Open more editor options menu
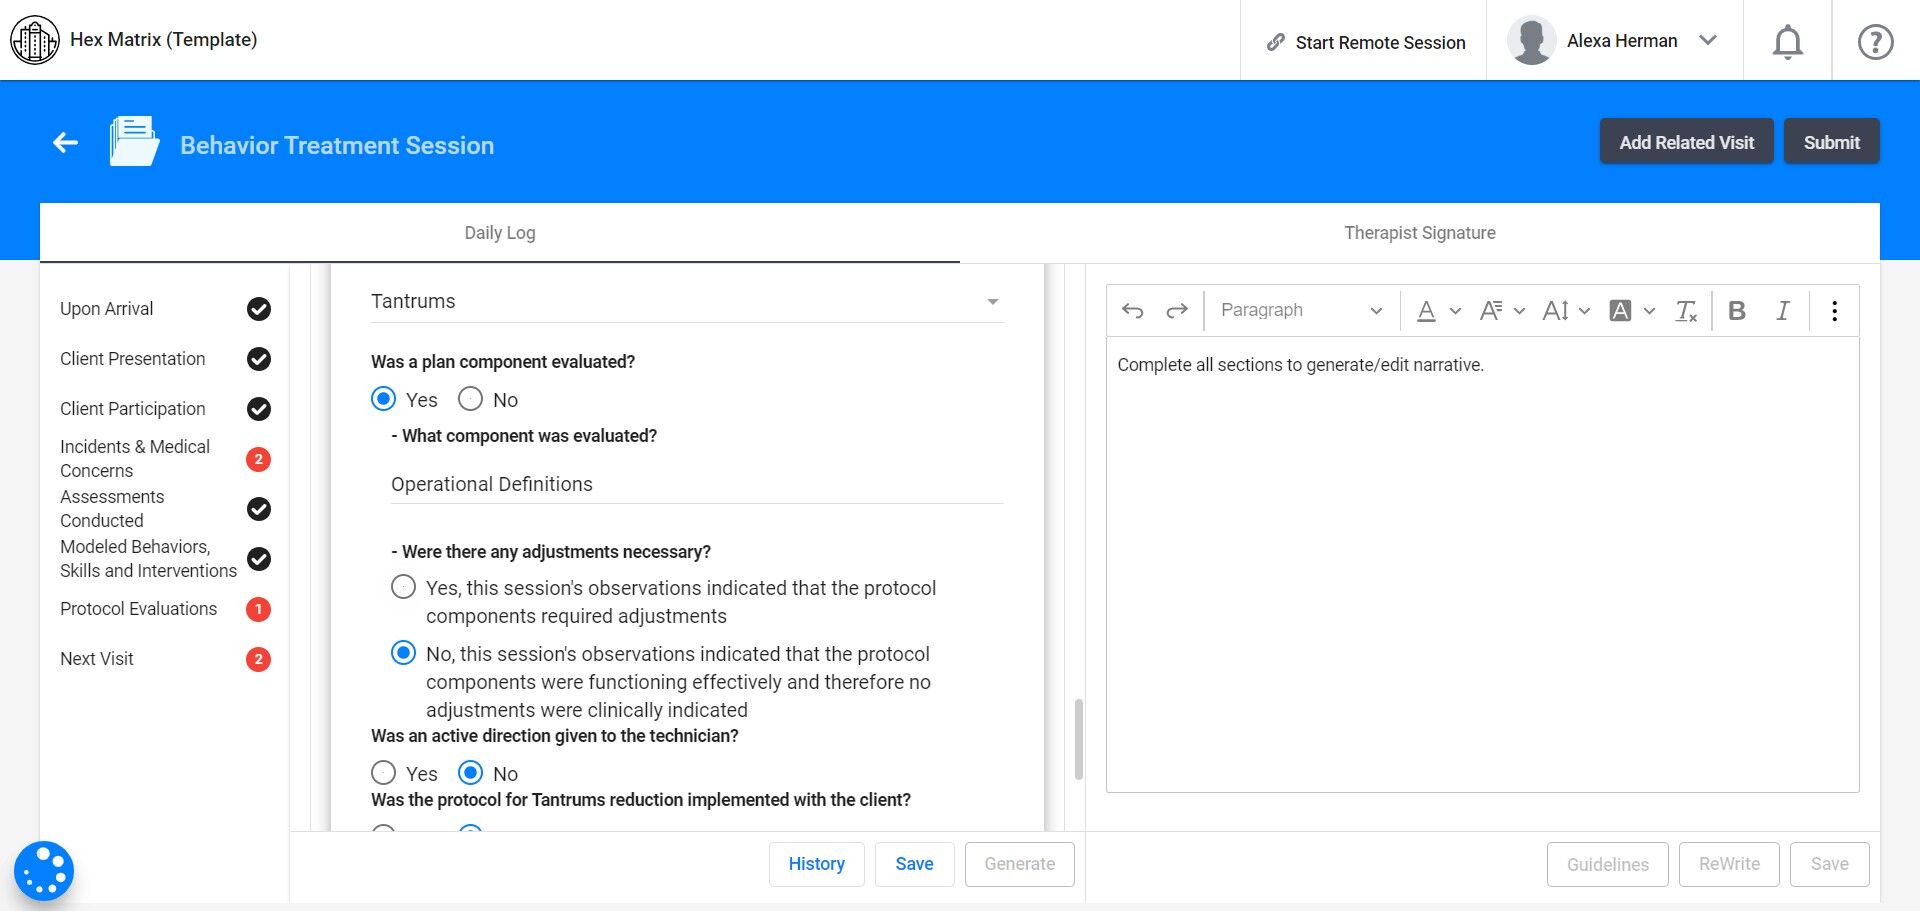1920x911 pixels. 1834,311
